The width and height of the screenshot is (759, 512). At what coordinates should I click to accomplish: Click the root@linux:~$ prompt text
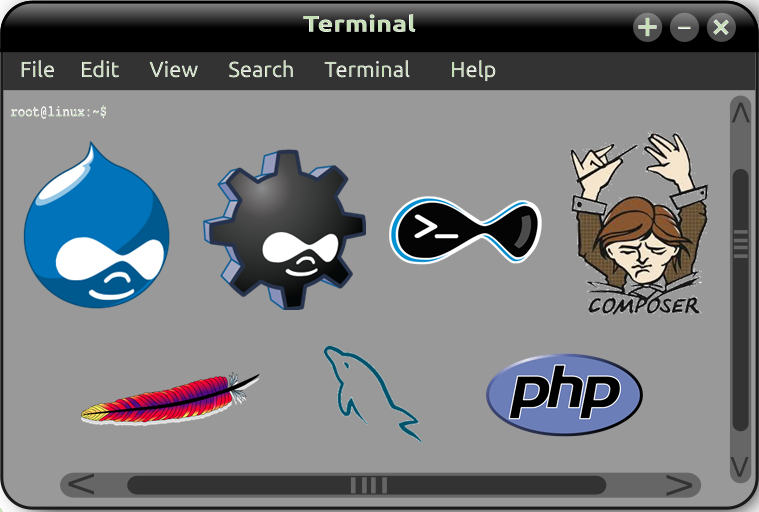(59, 112)
